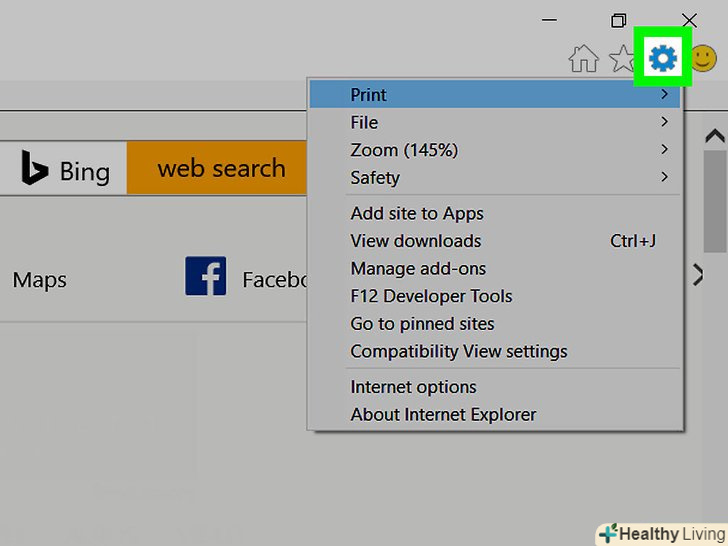728x546 pixels.
Task: Open Internet options
Action: tap(413, 387)
